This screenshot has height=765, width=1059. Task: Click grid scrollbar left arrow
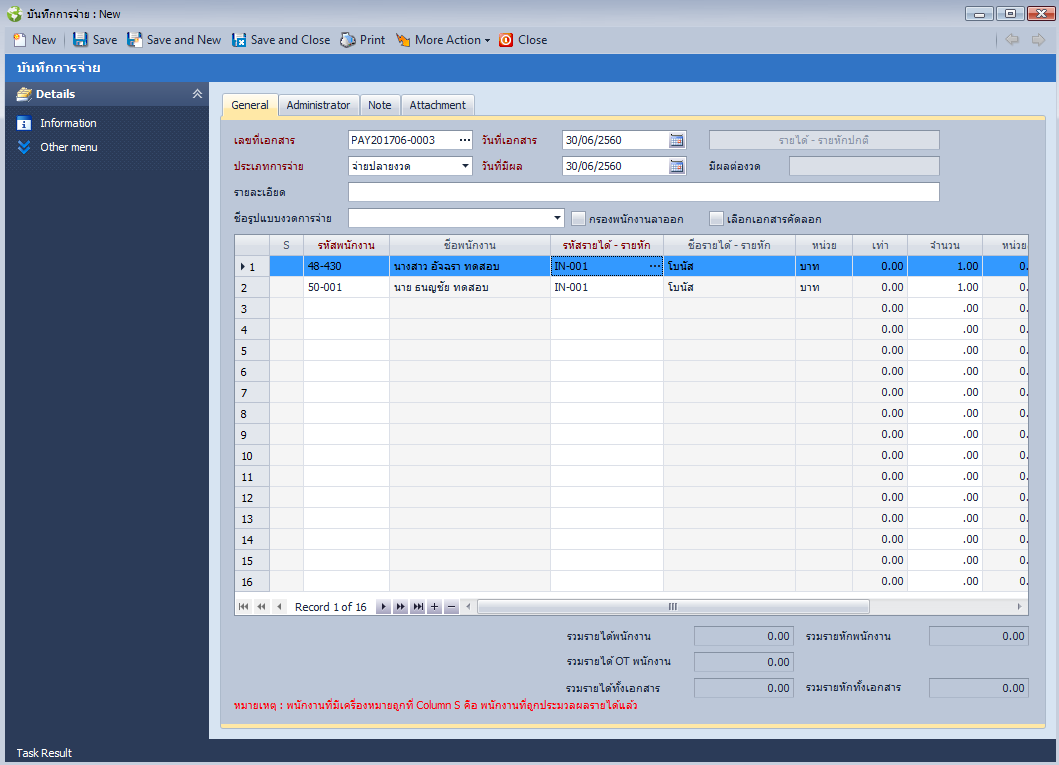click(468, 606)
